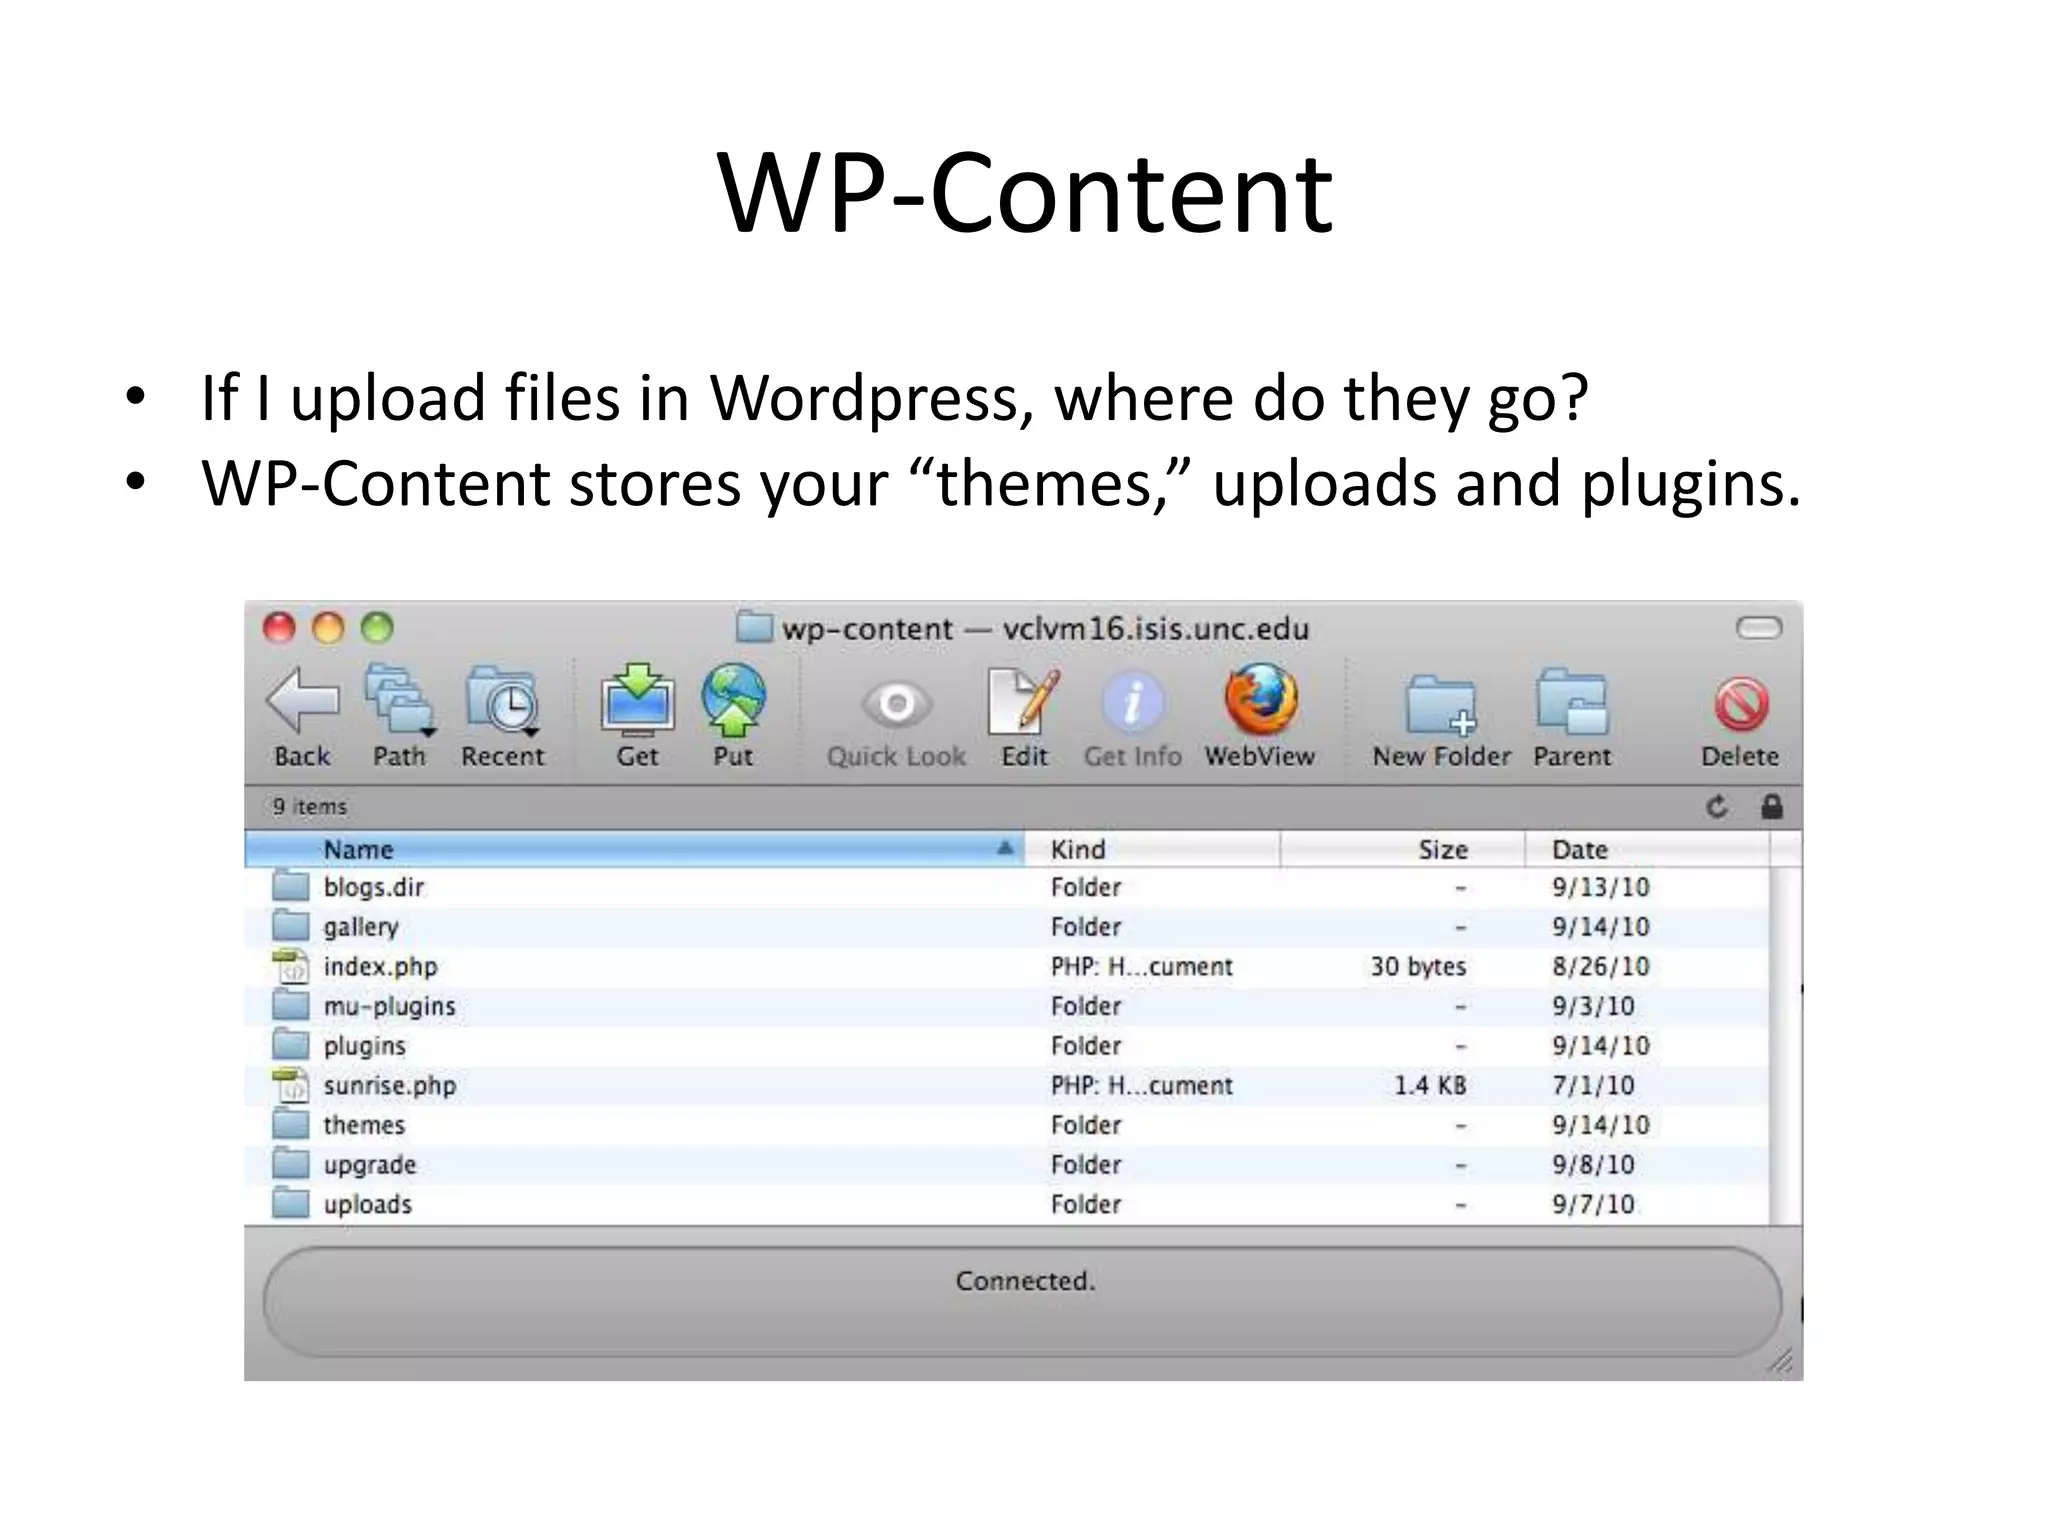The image size is (2048, 1536).
Task: Click the Quick Look eye icon
Action: pos(896,704)
